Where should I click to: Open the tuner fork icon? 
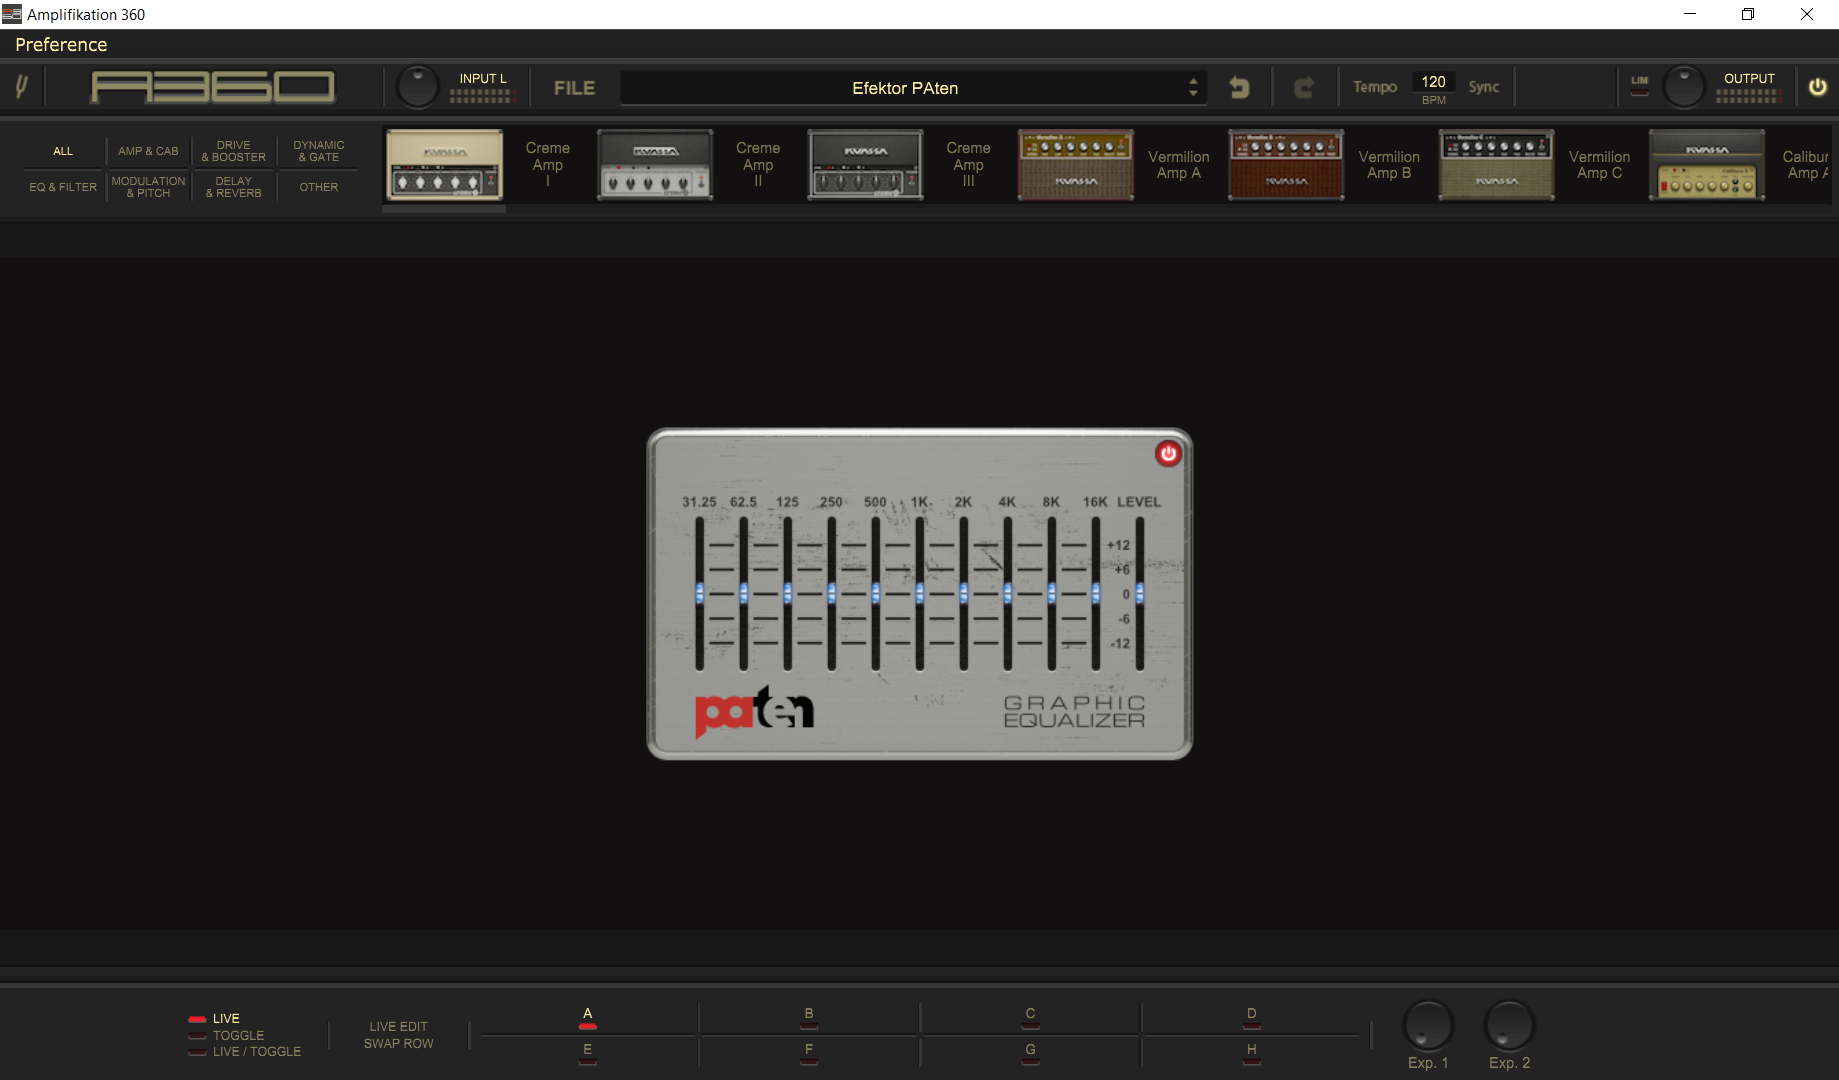point(21,87)
